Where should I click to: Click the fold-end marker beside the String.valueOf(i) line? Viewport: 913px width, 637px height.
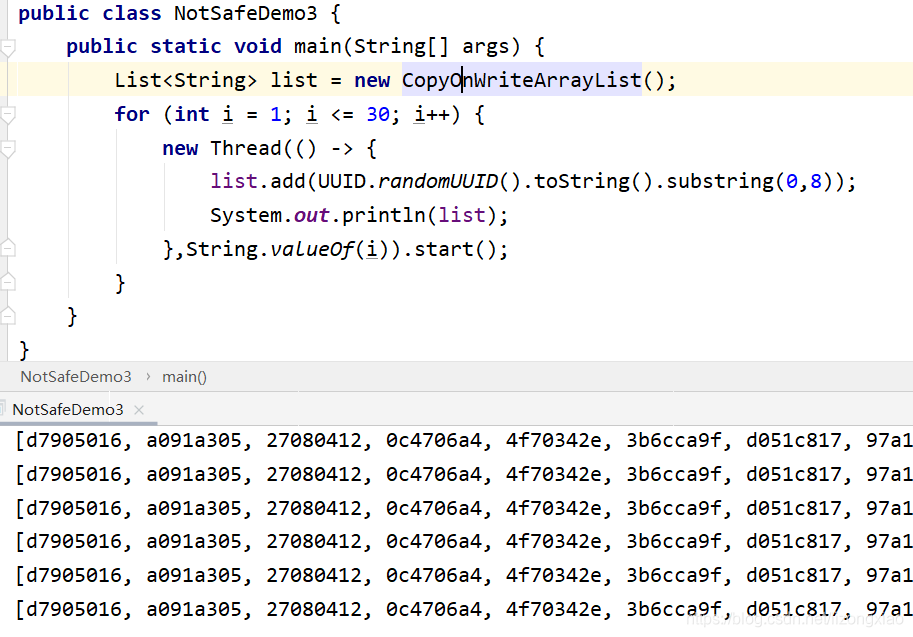pyautogui.click(x=7, y=249)
